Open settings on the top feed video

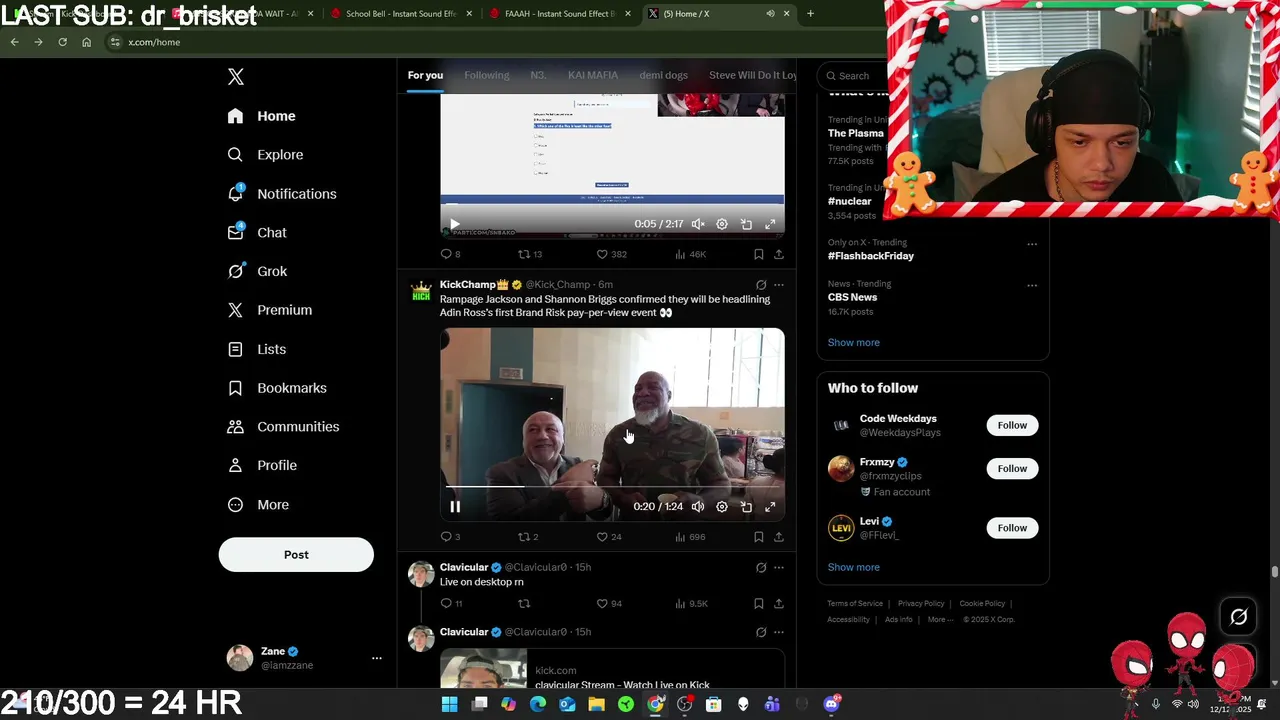pos(722,225)
